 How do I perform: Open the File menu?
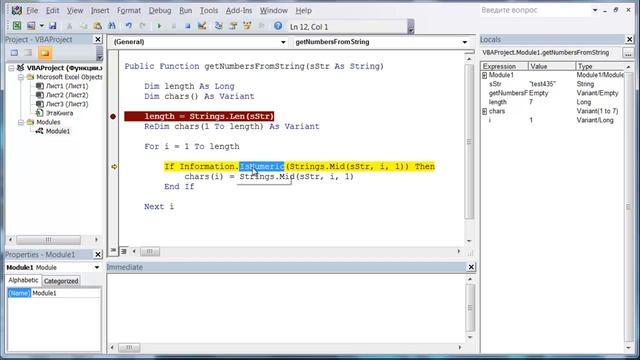[32, 11]
